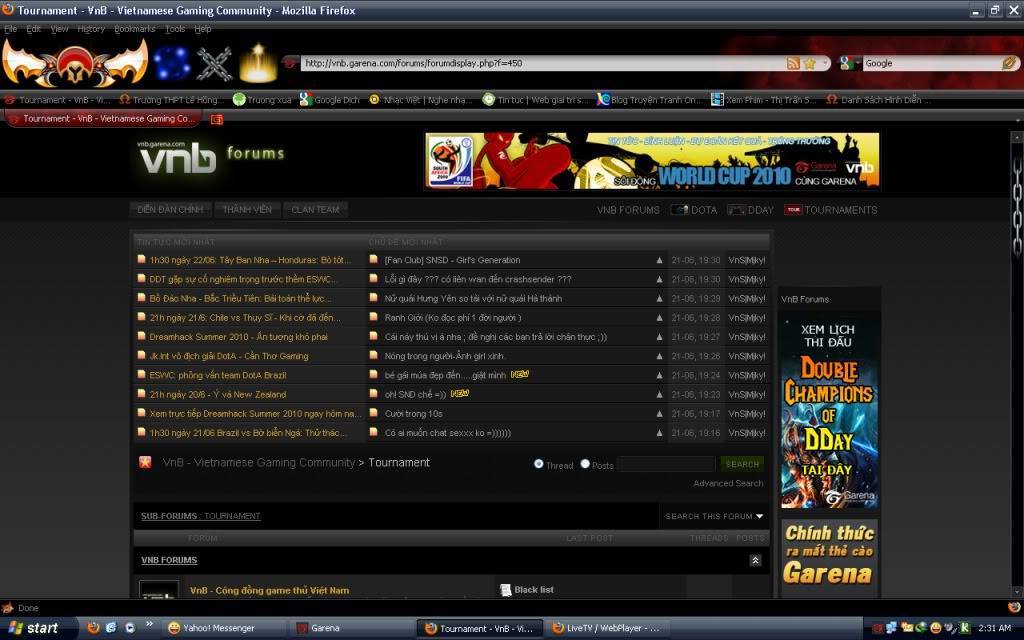Open Blog Truyện Tranh bookmark
Viewport: 1024px width, 640px height.
coord(650,100)
